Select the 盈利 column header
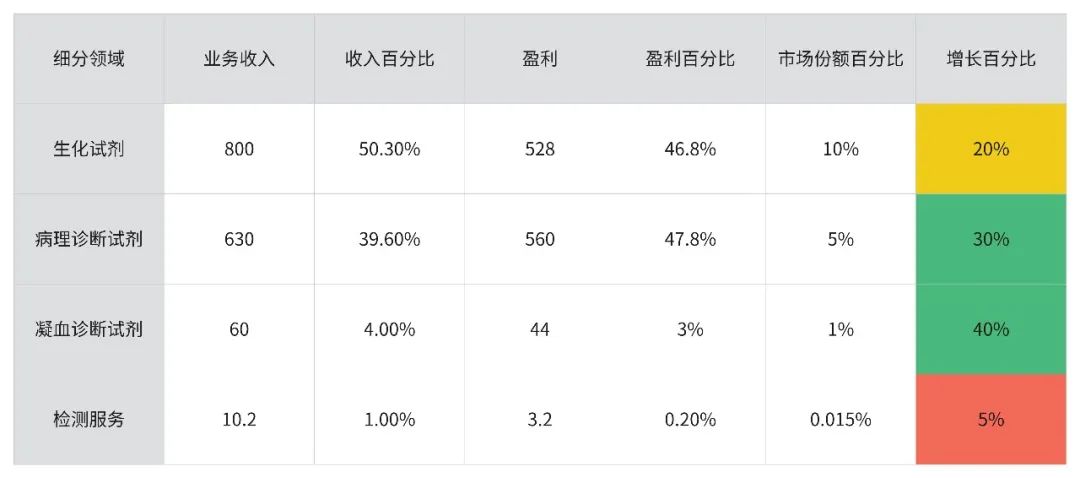 point(540,59)
